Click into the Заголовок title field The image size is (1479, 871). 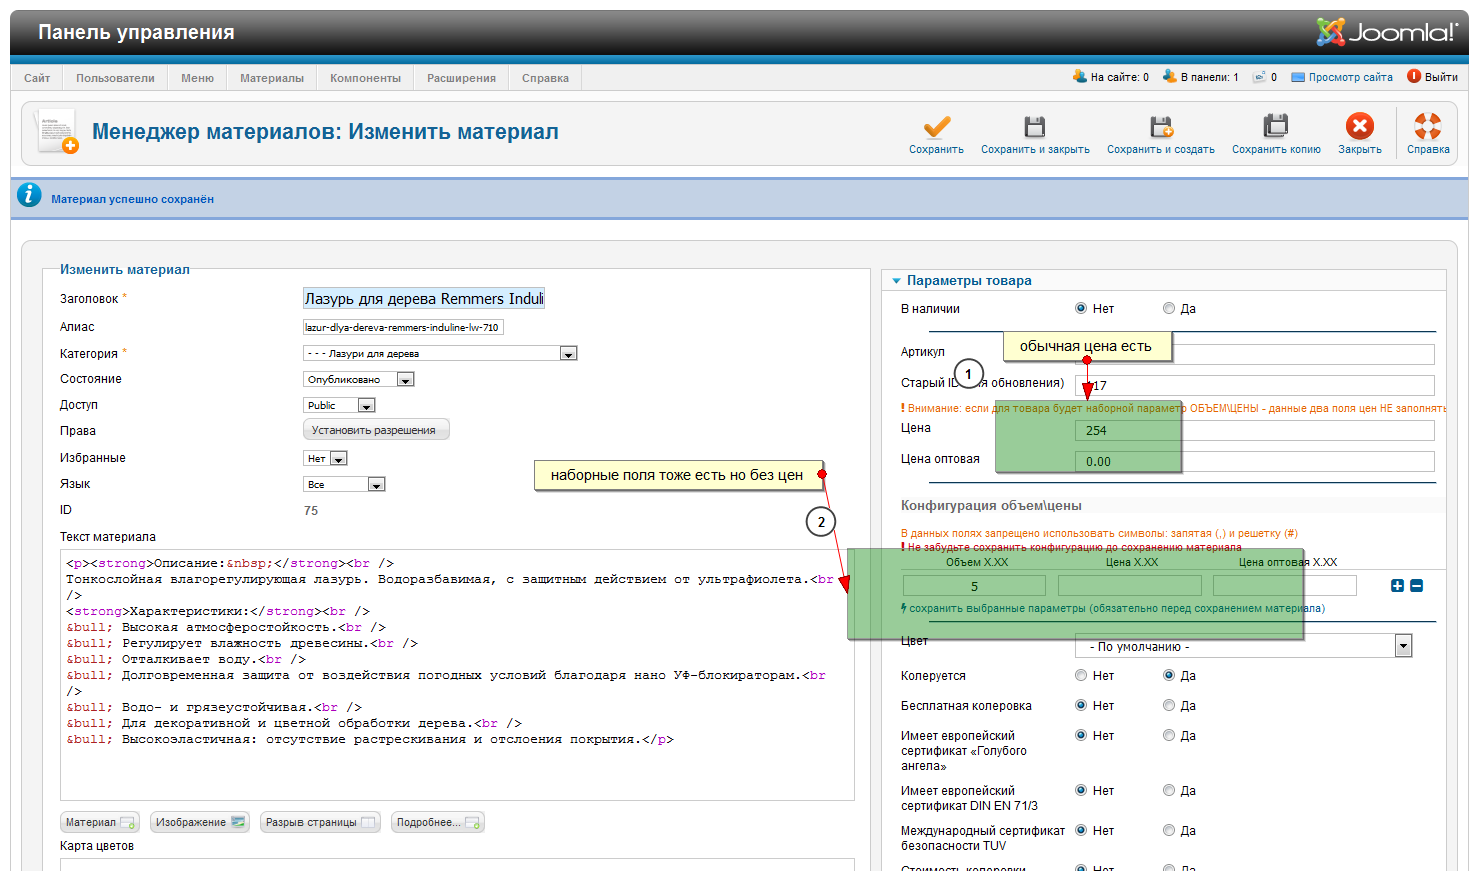pyautogui.click(x=424, y=299)
